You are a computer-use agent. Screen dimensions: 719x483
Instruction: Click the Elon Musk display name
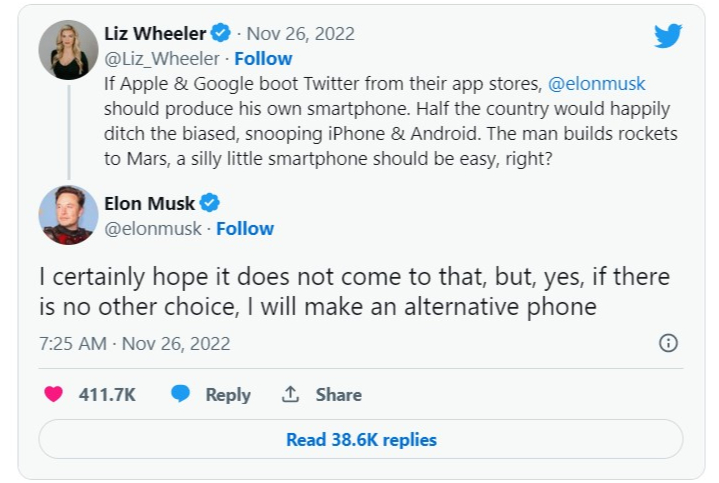pyautogui.click(x=149, y=203)
